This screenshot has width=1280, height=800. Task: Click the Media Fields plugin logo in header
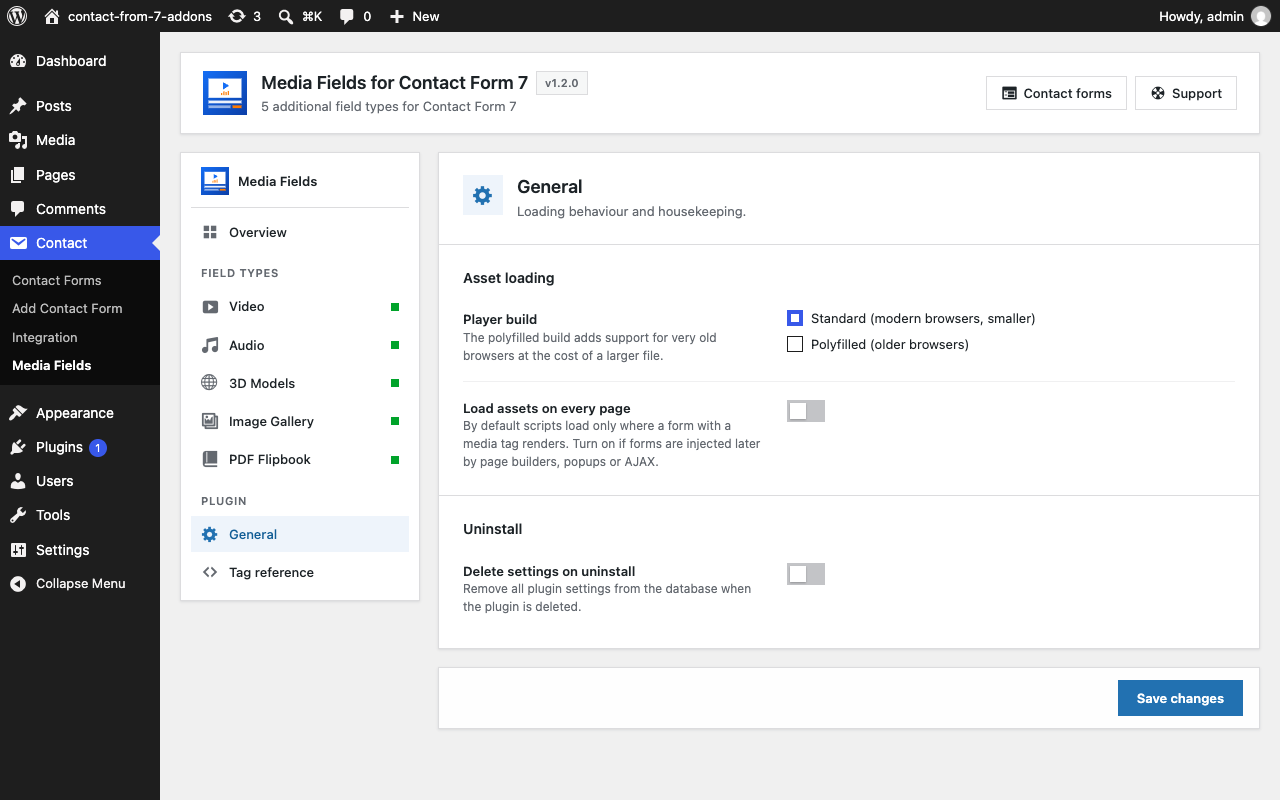pos(225,93)
